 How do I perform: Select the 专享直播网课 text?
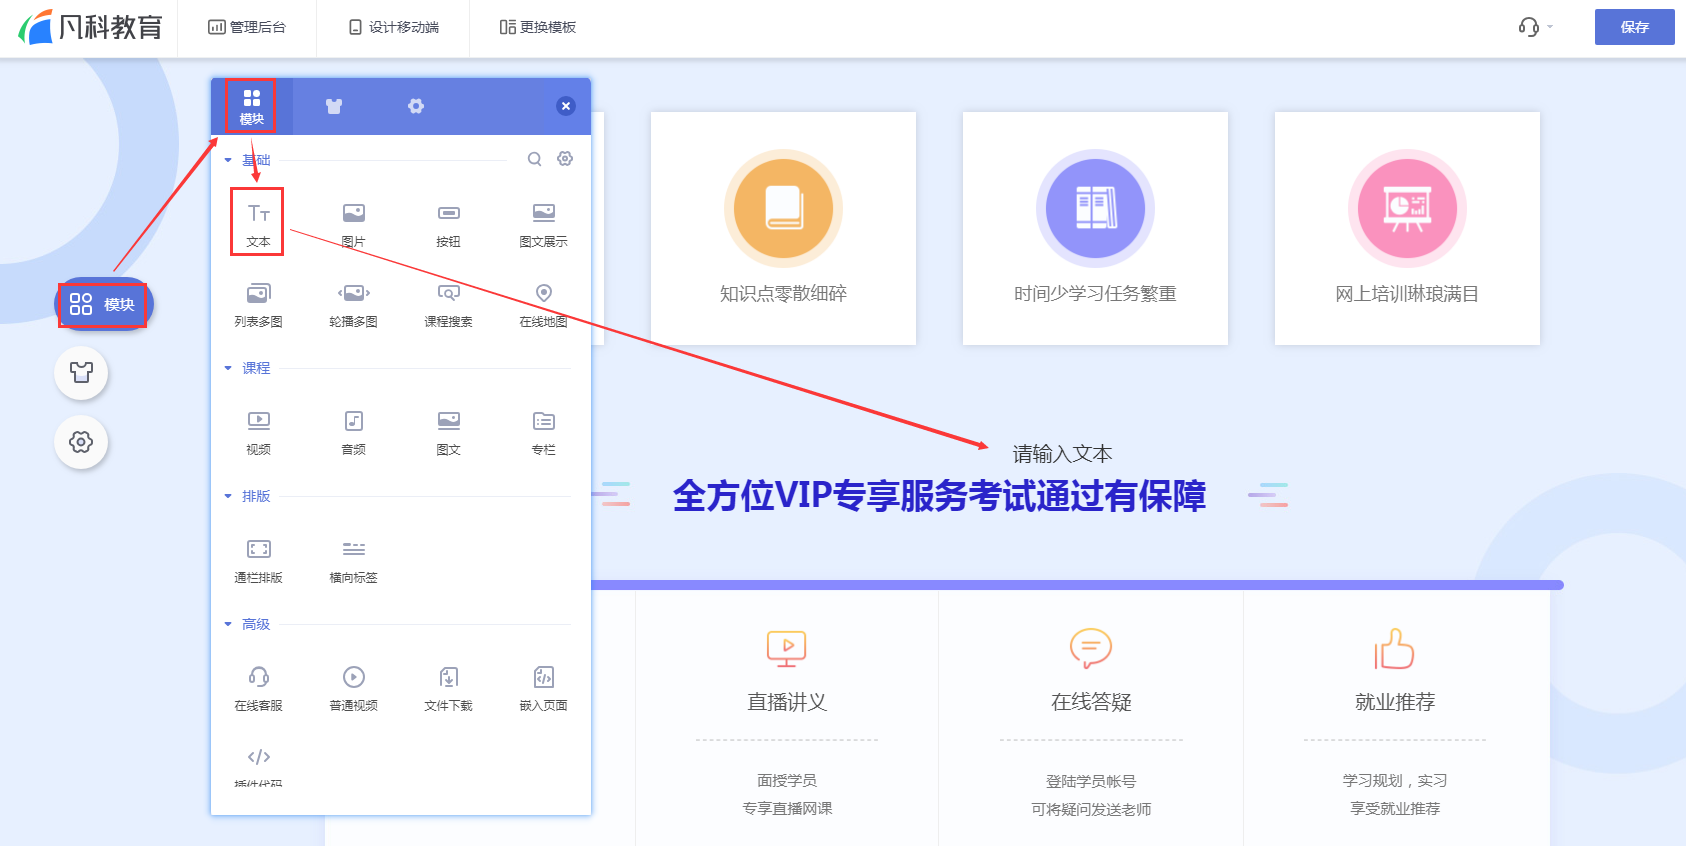click(787, 808)
